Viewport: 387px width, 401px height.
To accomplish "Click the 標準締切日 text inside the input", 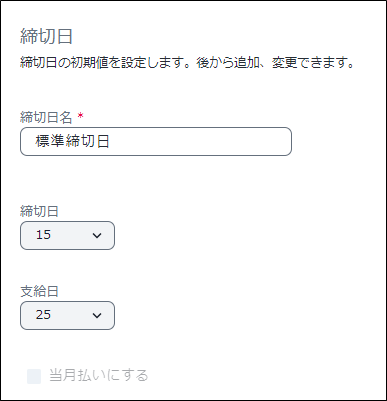I will click(x=72, y=141).
